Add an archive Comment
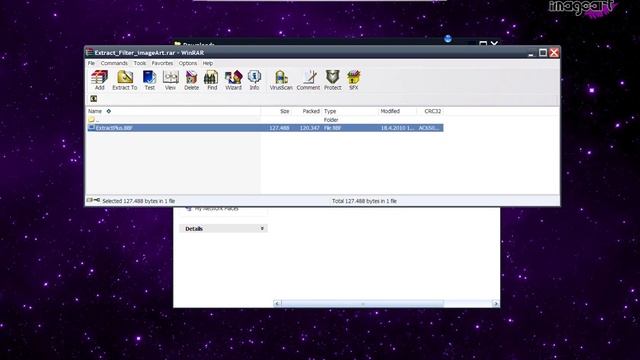 (x=308, y=80)
